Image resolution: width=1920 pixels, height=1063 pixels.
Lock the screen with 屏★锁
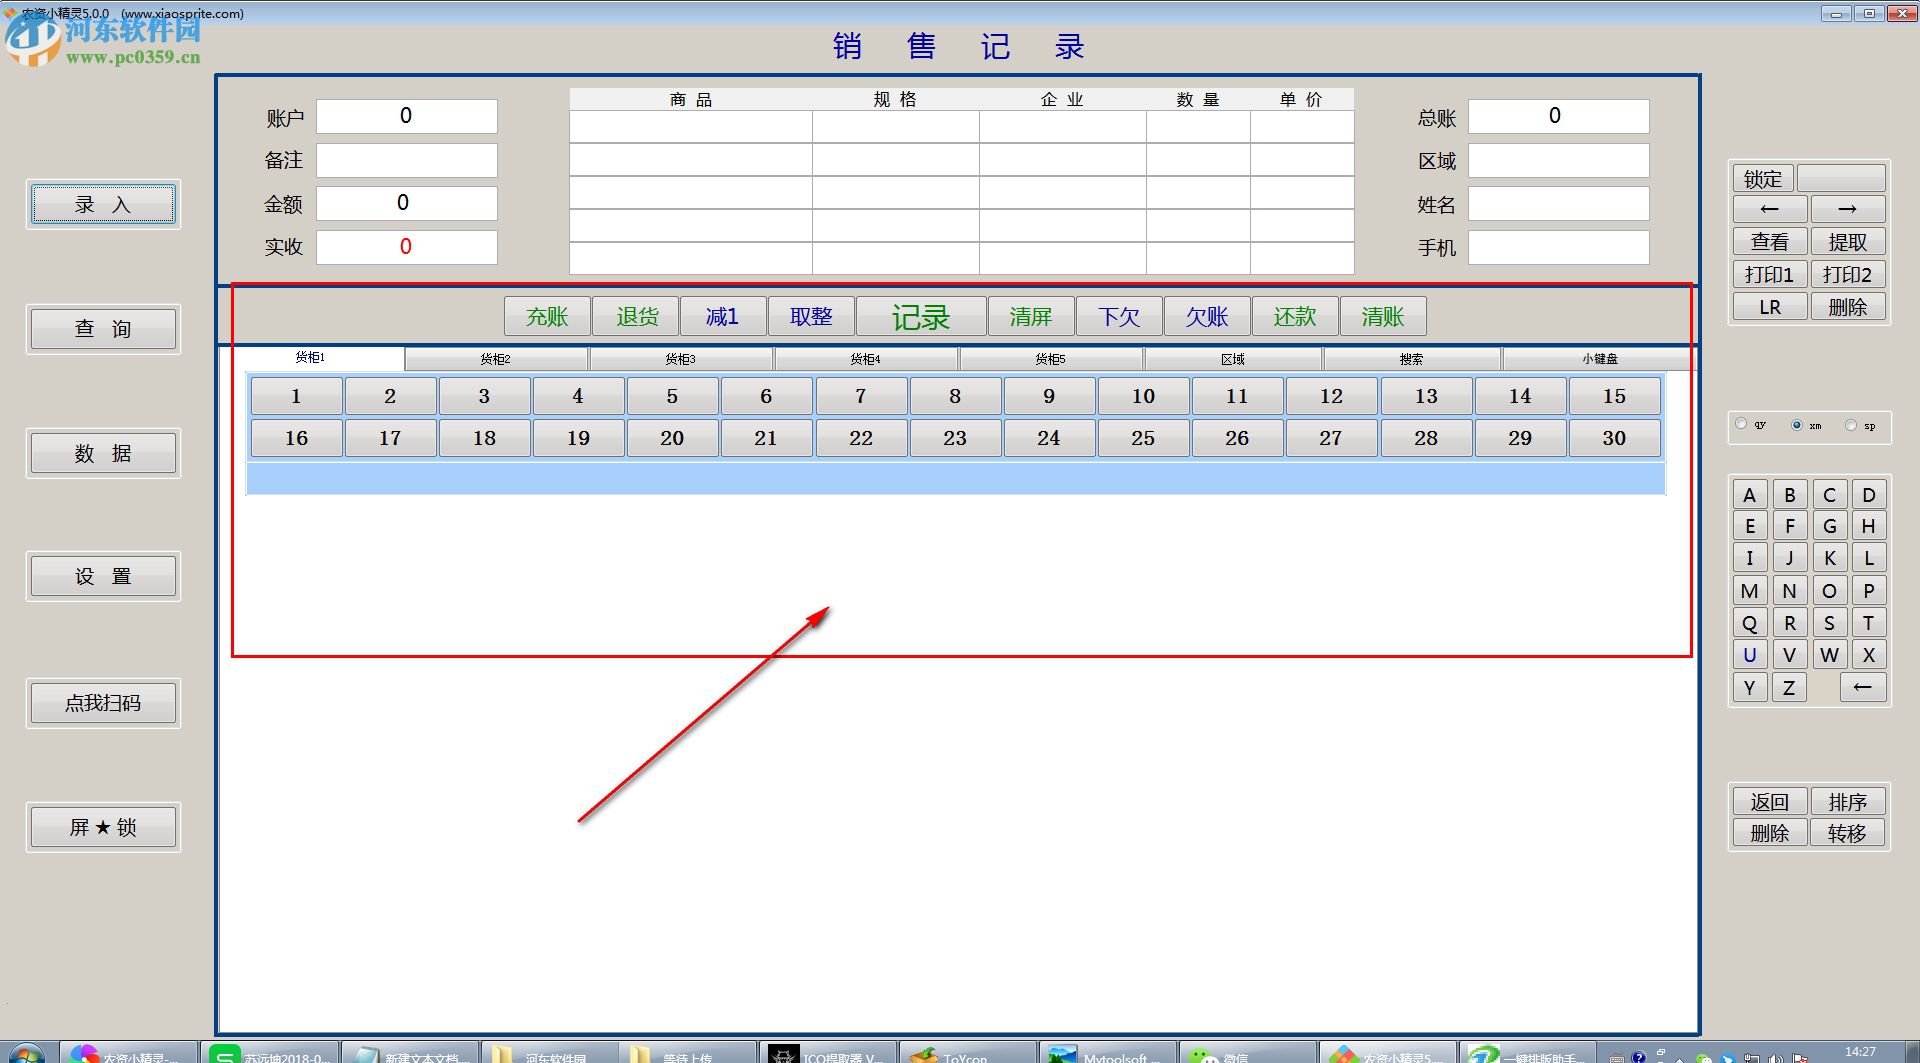[x=103, y=827]
